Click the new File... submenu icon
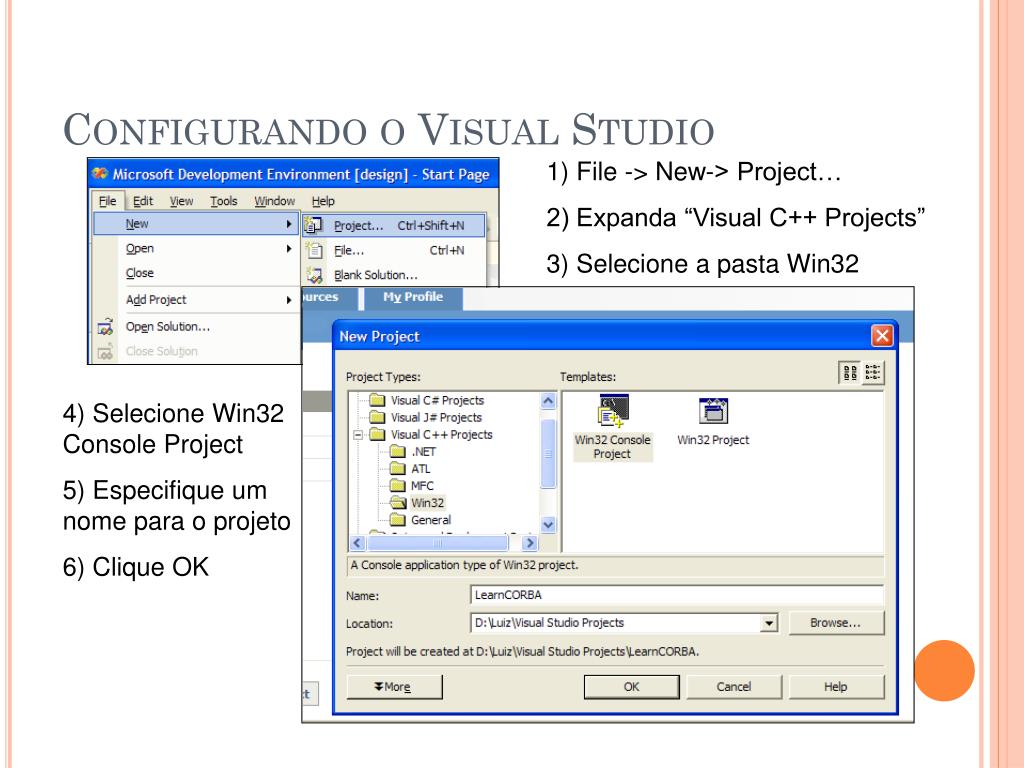Viewport: 1024px width, 768px height. pyautogui.click(x=315, y=250)
